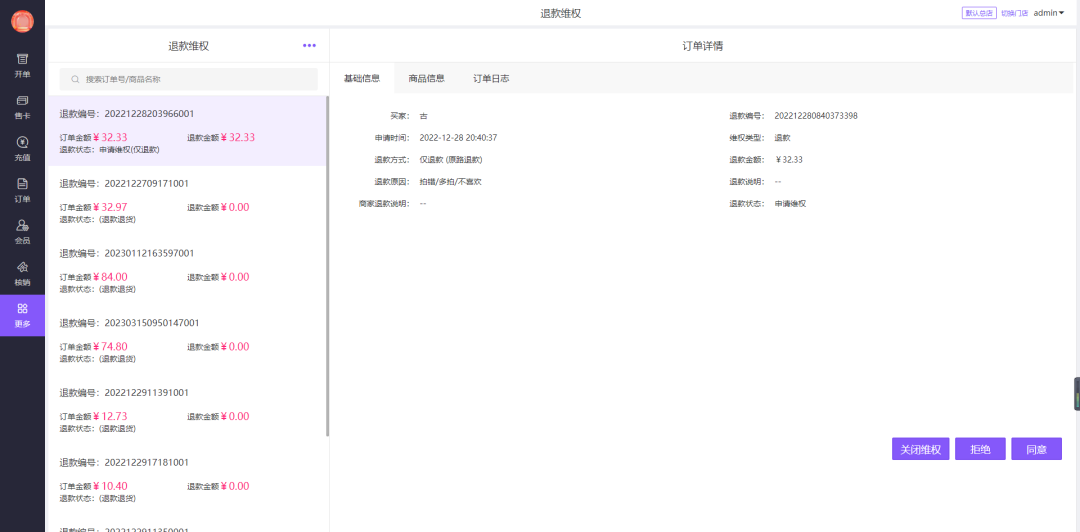Click order amount ¥10.40
This screenshot has width=1080, height=532.
tap(110, 486)
